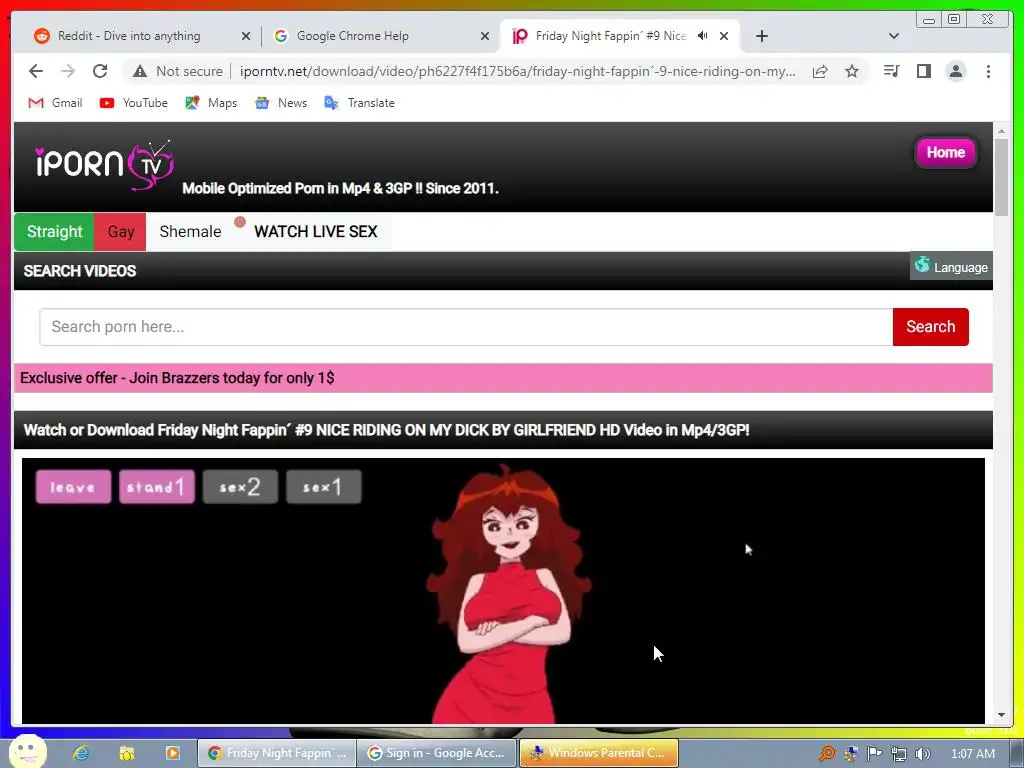The width and height of the screenshot is (1024, 768).
Task: Click the browser forward arrow
Action: [x=68, y=71]
